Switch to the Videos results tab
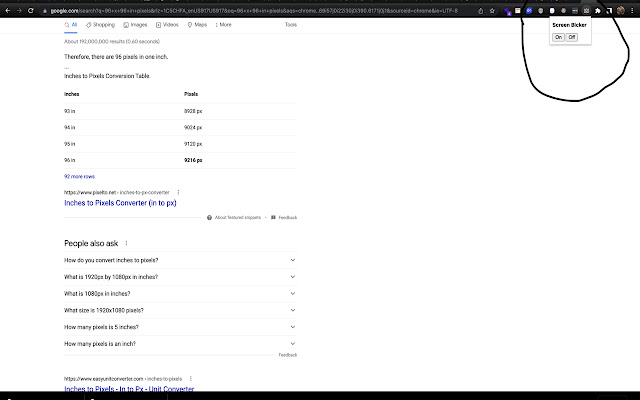This screenshot has height=400, width=640. click(167, 25)
